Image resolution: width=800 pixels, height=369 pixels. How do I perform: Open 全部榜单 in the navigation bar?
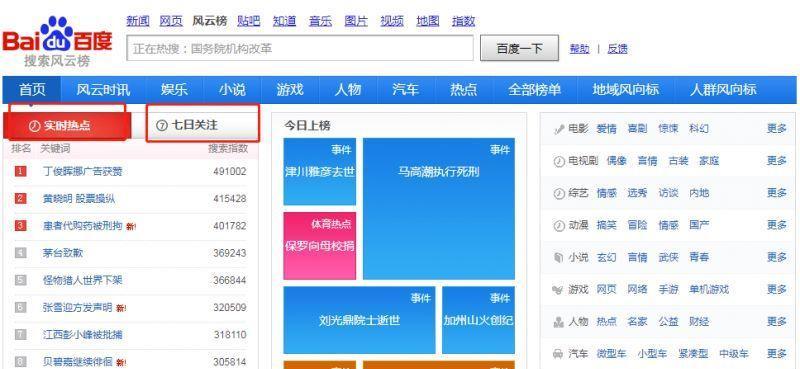(534, 90)
